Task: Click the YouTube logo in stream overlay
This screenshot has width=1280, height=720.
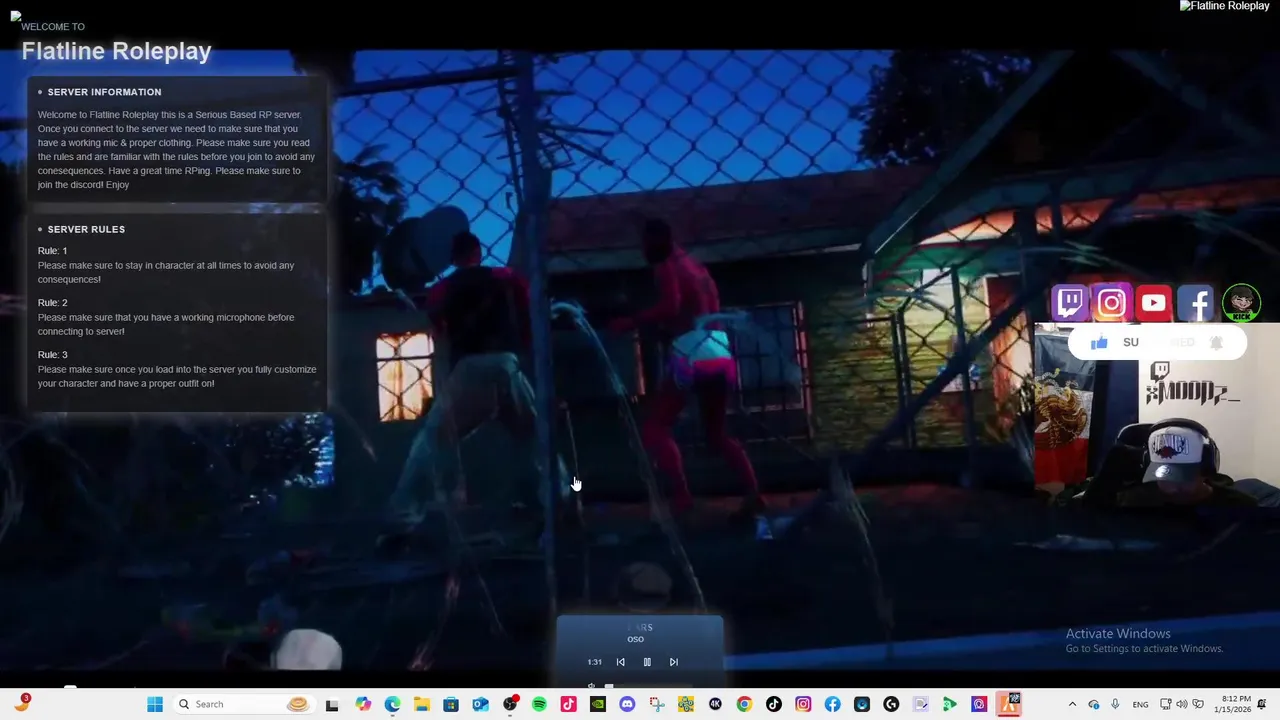Action: tap(1153, 302)
